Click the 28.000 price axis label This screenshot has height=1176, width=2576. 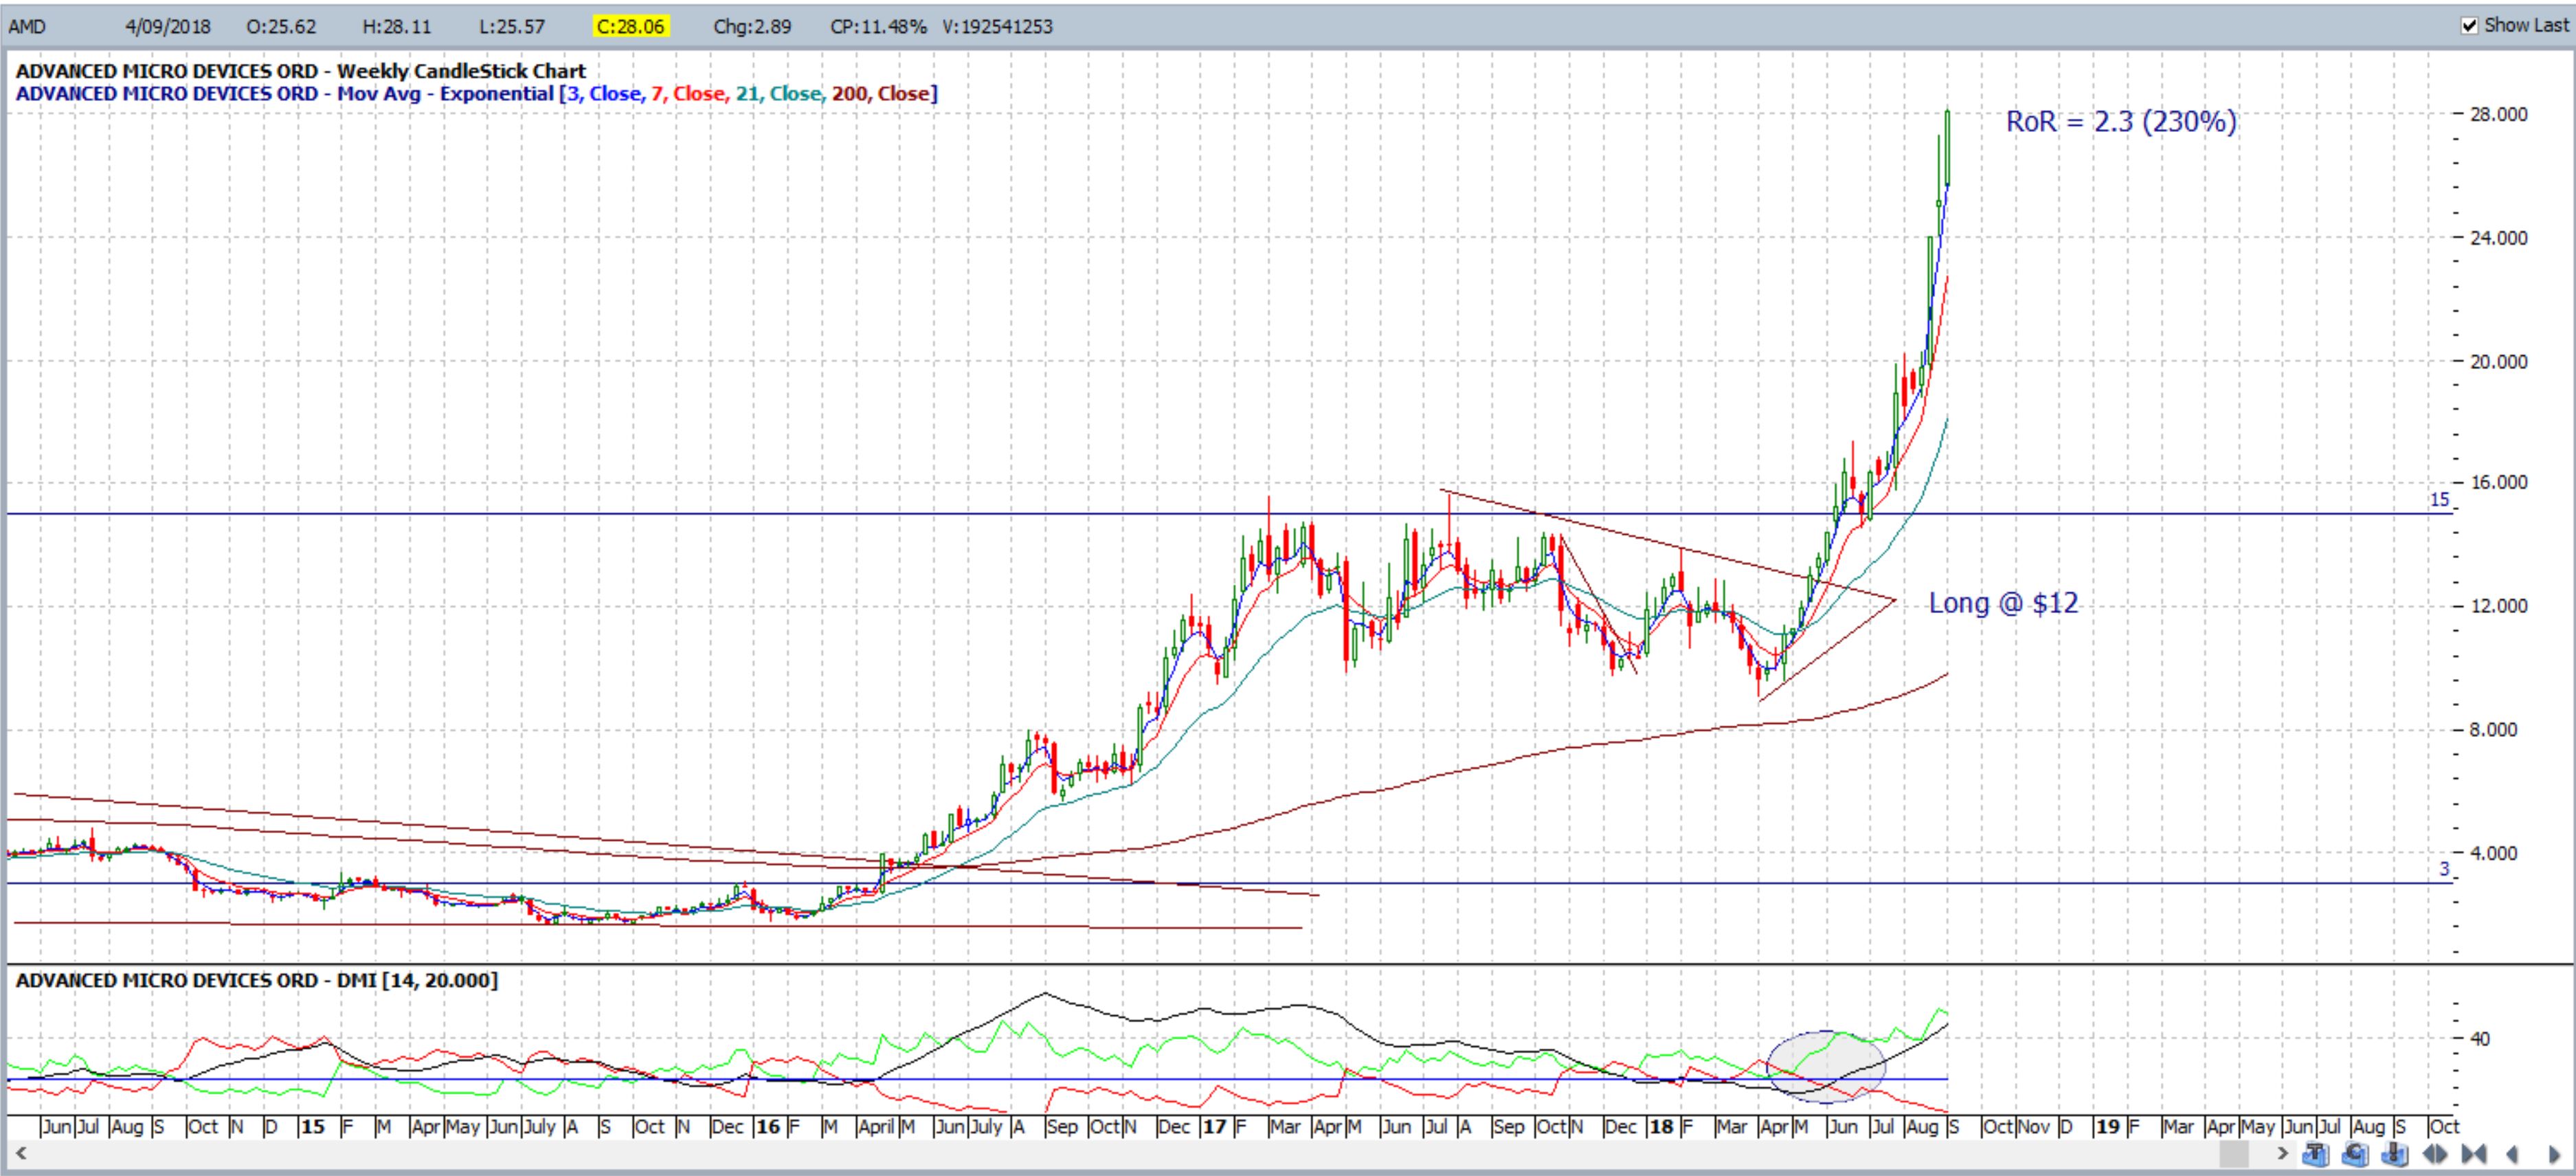click(x=2498, y=114)
